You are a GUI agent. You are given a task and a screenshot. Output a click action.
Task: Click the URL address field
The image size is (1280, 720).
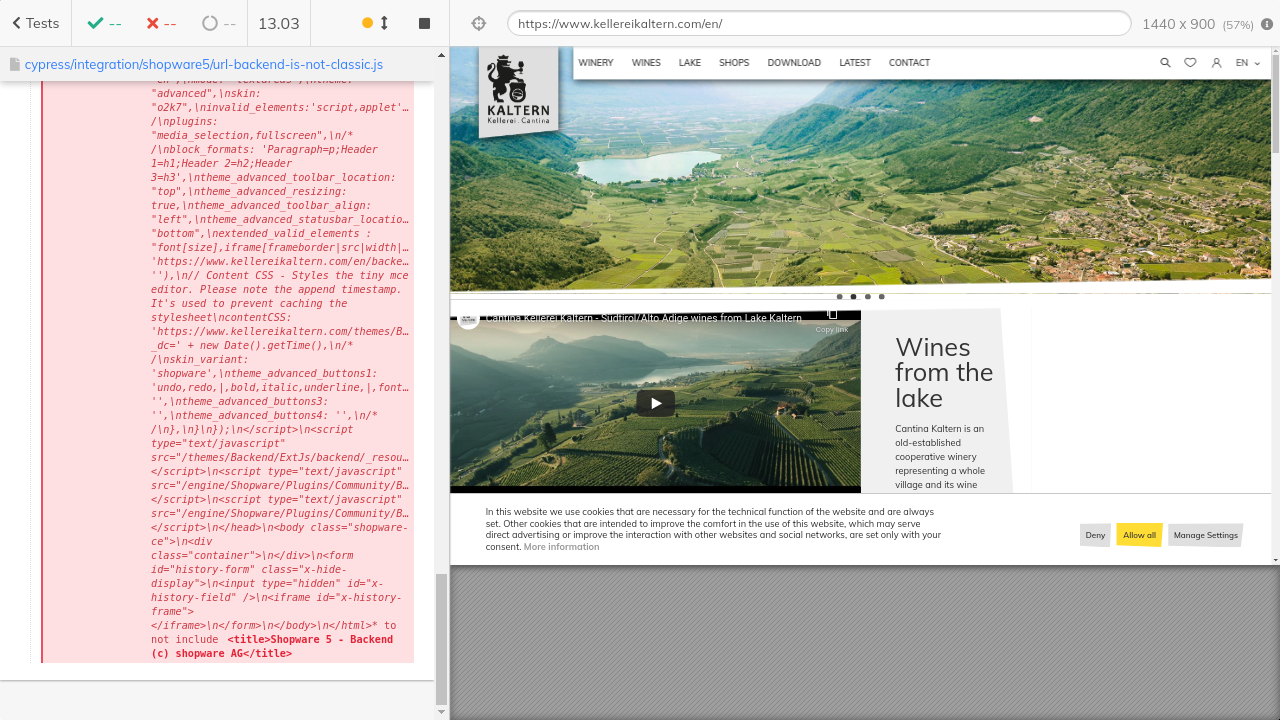(818, 24)
